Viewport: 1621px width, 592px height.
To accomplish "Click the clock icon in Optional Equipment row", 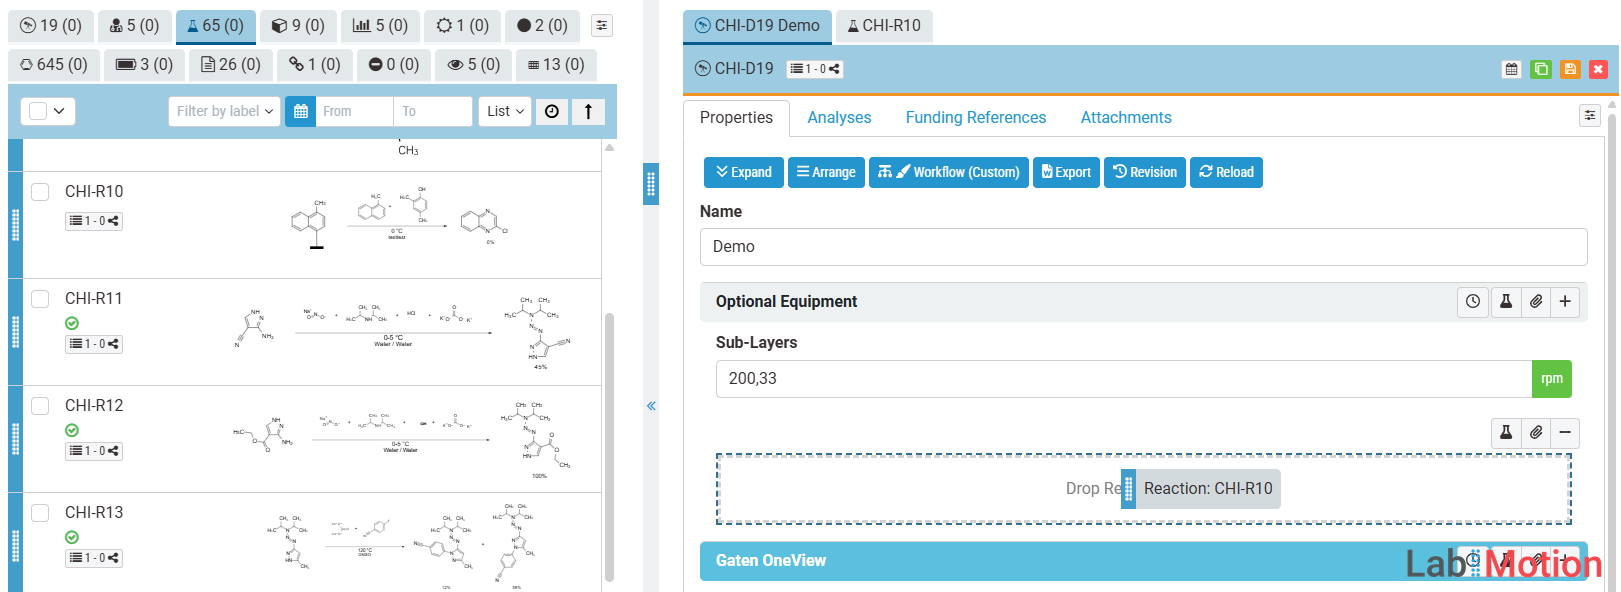I will tap(1473, 301).
